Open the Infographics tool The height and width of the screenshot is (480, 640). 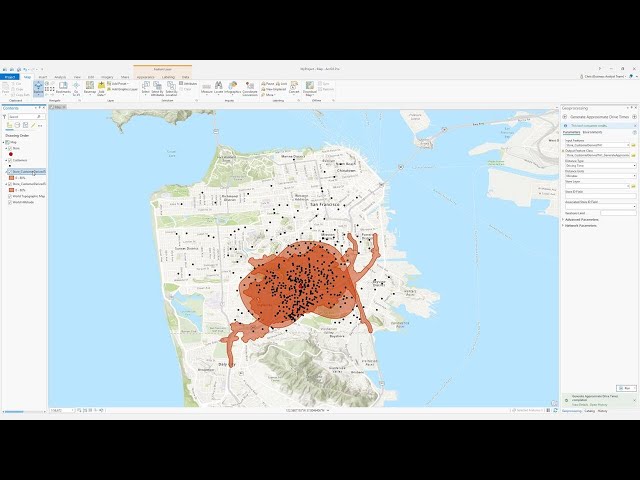233,88
